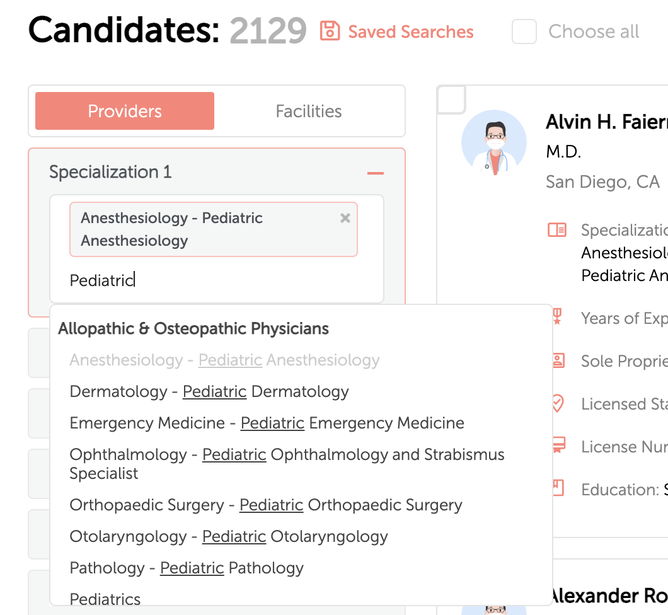This screenshot has height=615, width=668.
Task: Select the Providers tab
Action: click(125, 111)
